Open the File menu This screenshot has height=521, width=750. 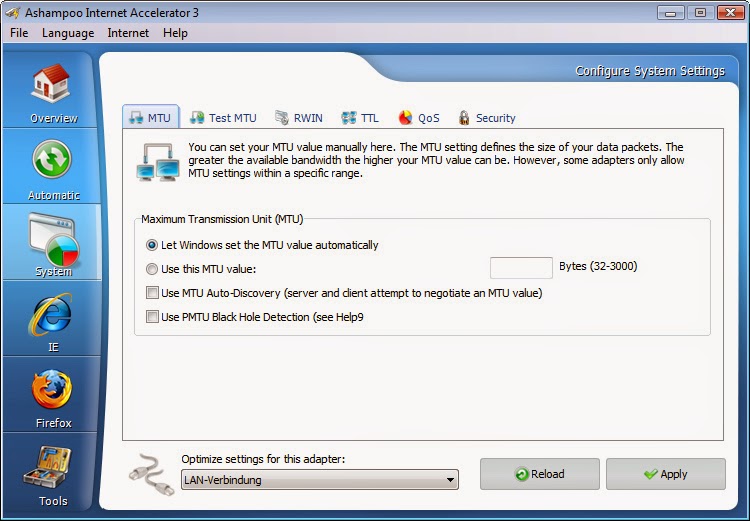(x=19, y=33)
